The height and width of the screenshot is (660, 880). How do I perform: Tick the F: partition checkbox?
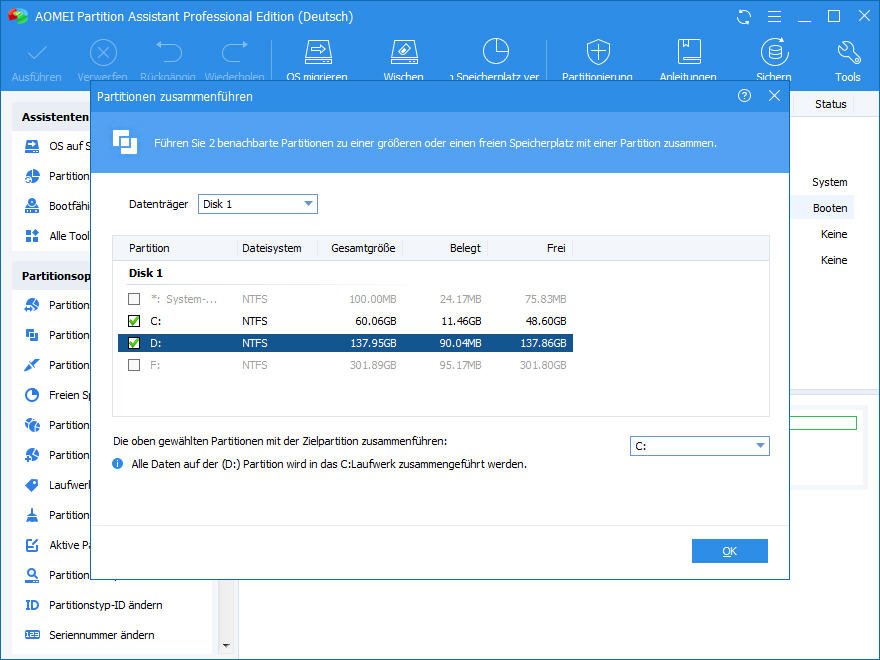(134, 365)
